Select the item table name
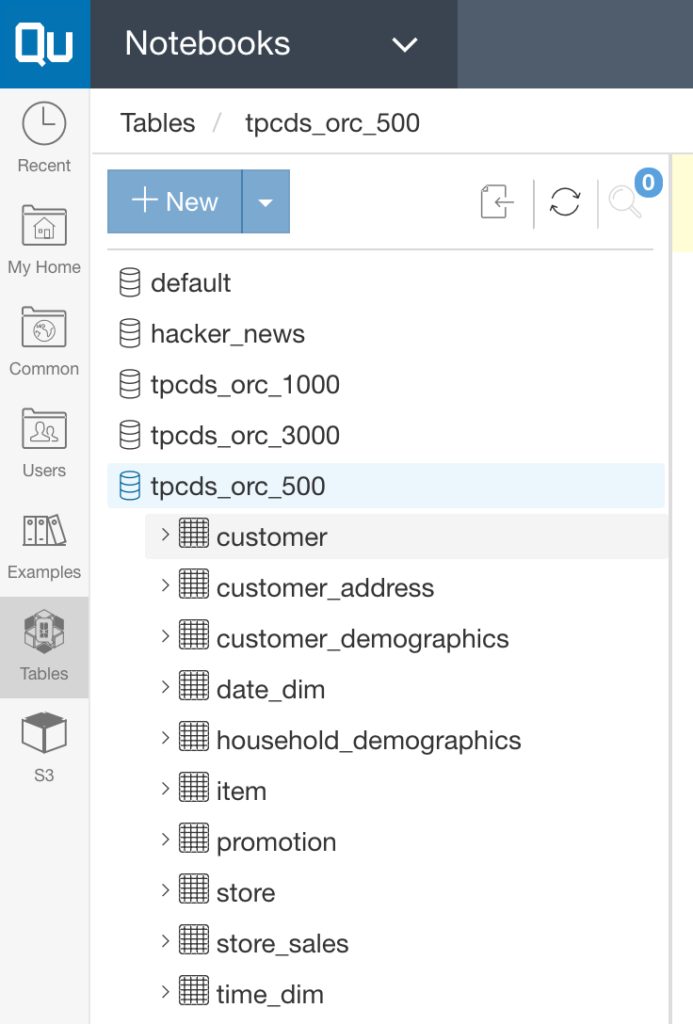Screen dimensions: 693x1024 [242, 792]
